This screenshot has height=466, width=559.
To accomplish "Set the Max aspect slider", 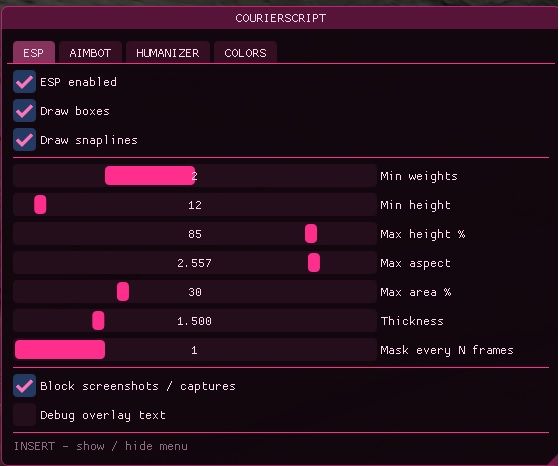I will (x=195, y=262).
